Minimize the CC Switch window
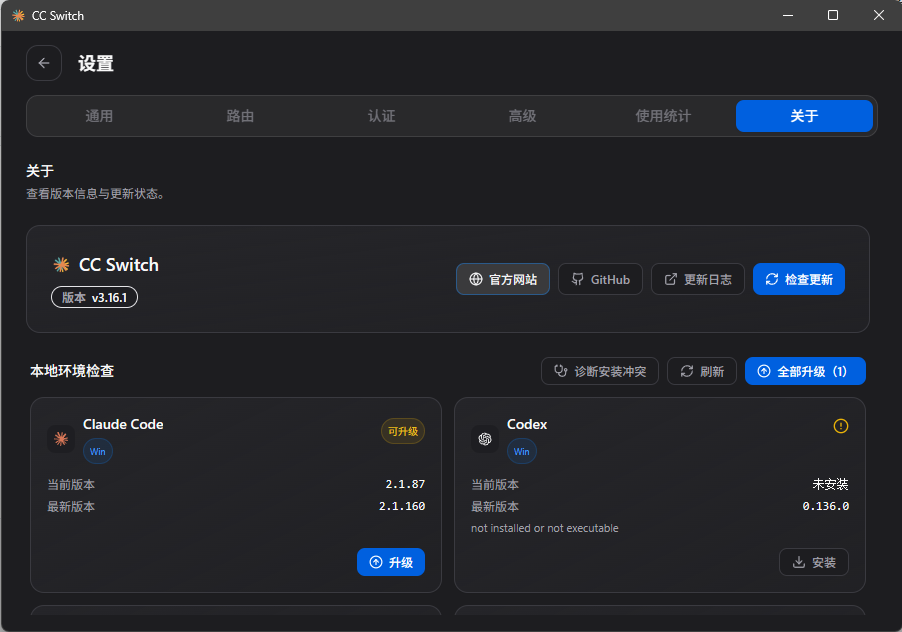The width and height of the screenshot is (902, 632). [788, 16]
